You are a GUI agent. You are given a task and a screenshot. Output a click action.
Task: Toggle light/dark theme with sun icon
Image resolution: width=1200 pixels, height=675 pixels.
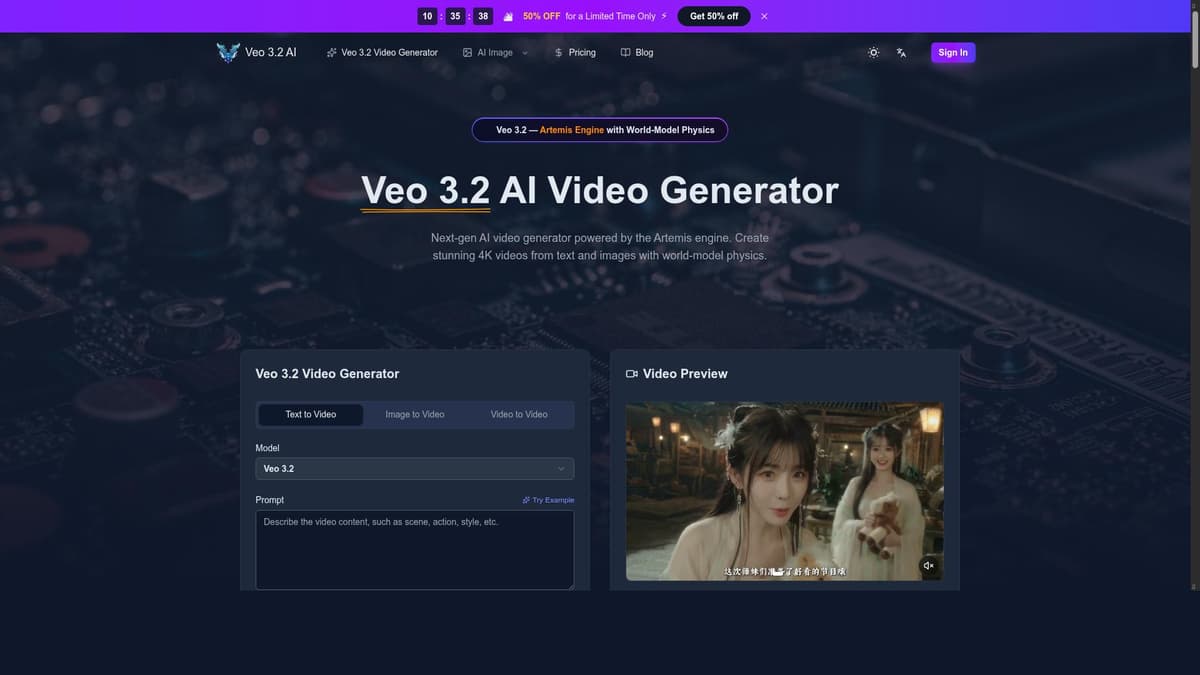tap(872, 51)
